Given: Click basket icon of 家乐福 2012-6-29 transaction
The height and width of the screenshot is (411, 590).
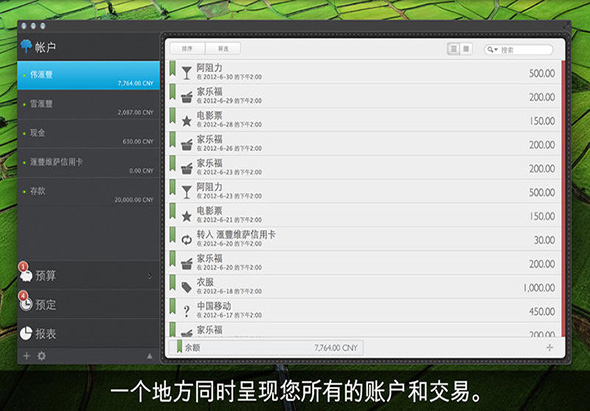Looking at the screenshot, I should tap(187, 97).
